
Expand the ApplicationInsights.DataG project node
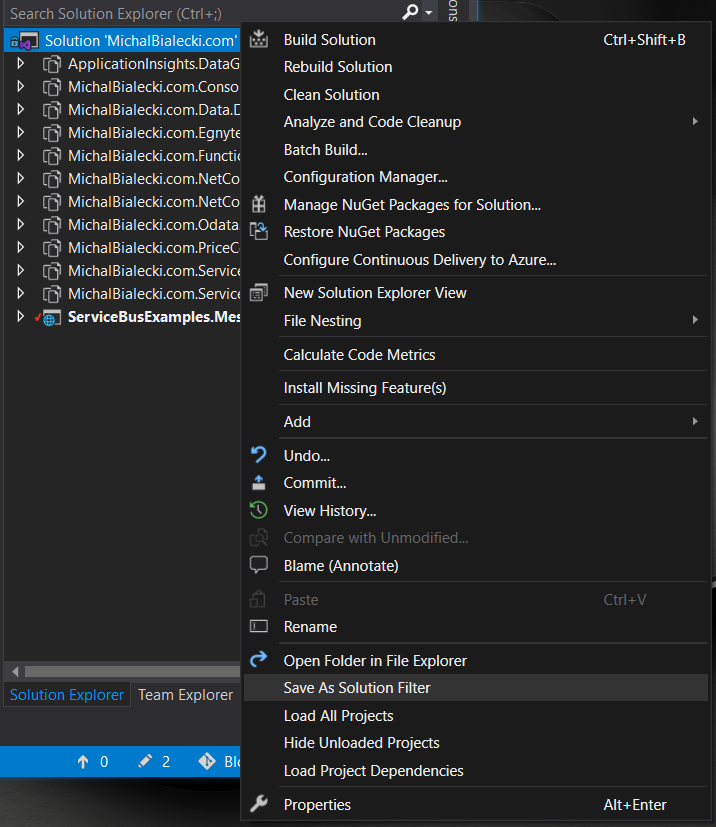coord(21,63)
